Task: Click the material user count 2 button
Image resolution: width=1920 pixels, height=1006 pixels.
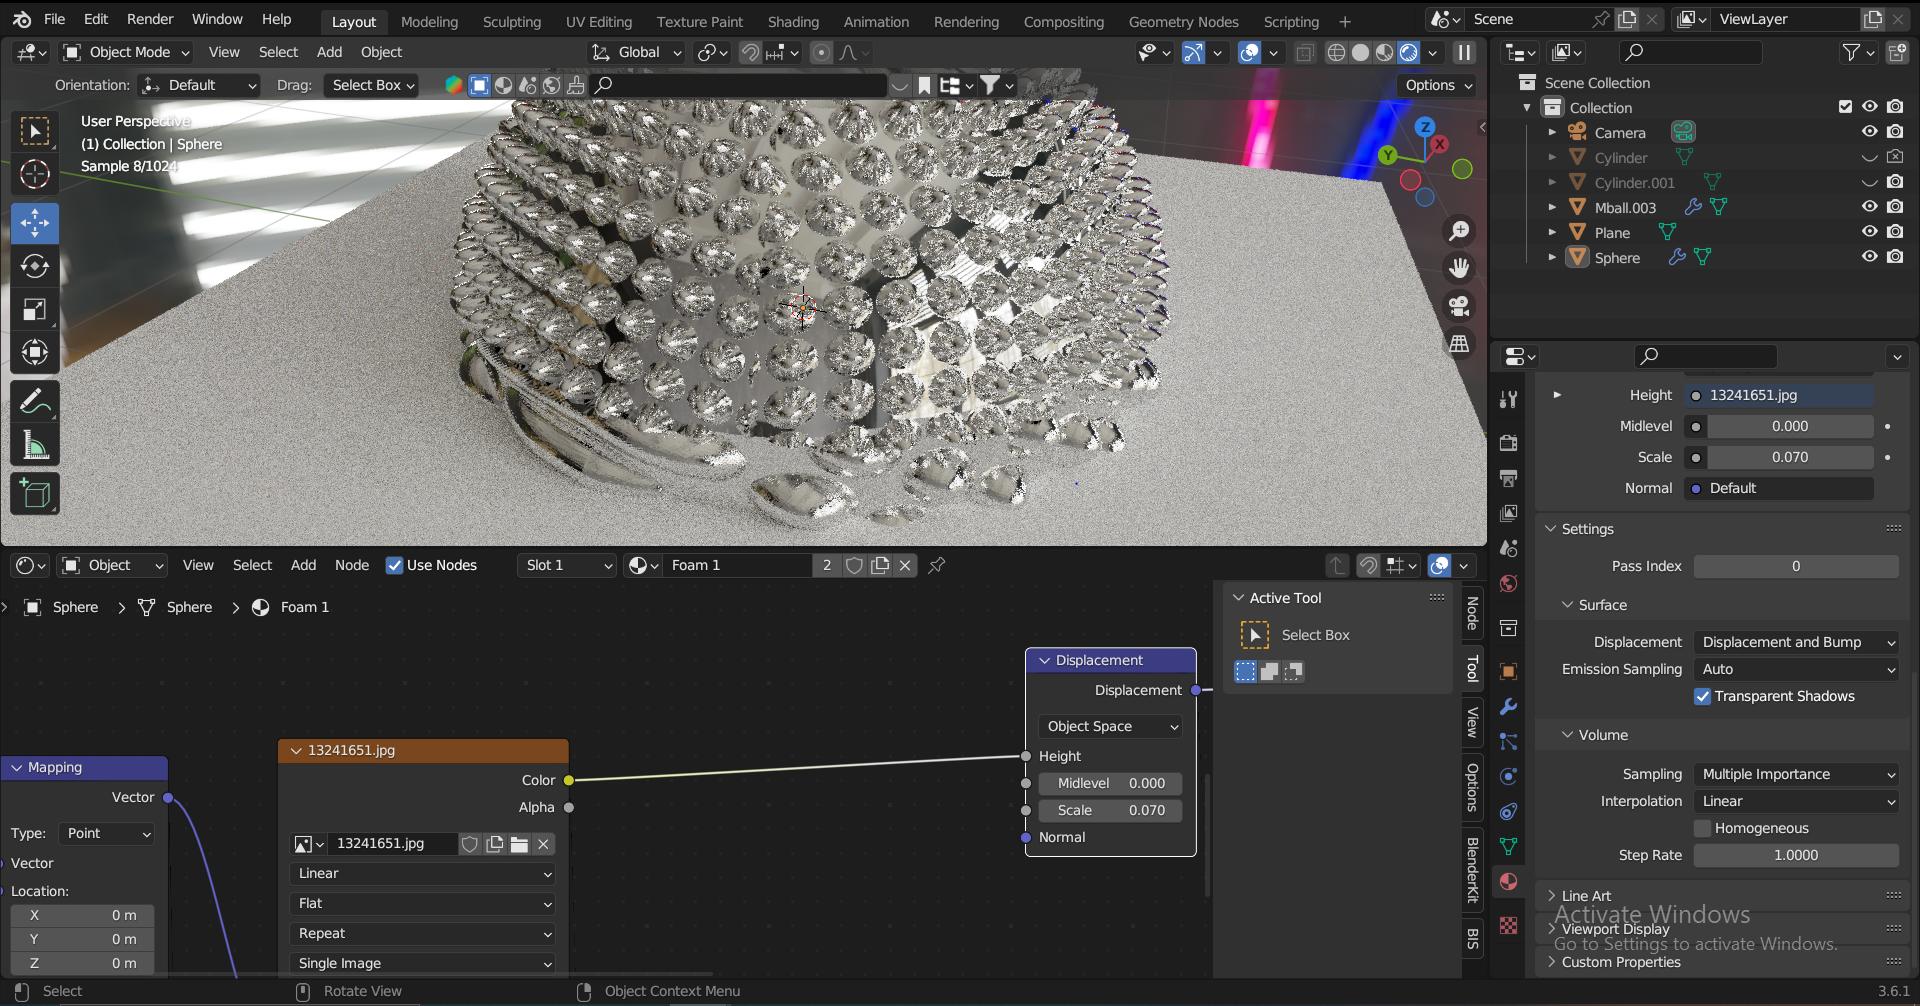Action: (x=827, y=565)
